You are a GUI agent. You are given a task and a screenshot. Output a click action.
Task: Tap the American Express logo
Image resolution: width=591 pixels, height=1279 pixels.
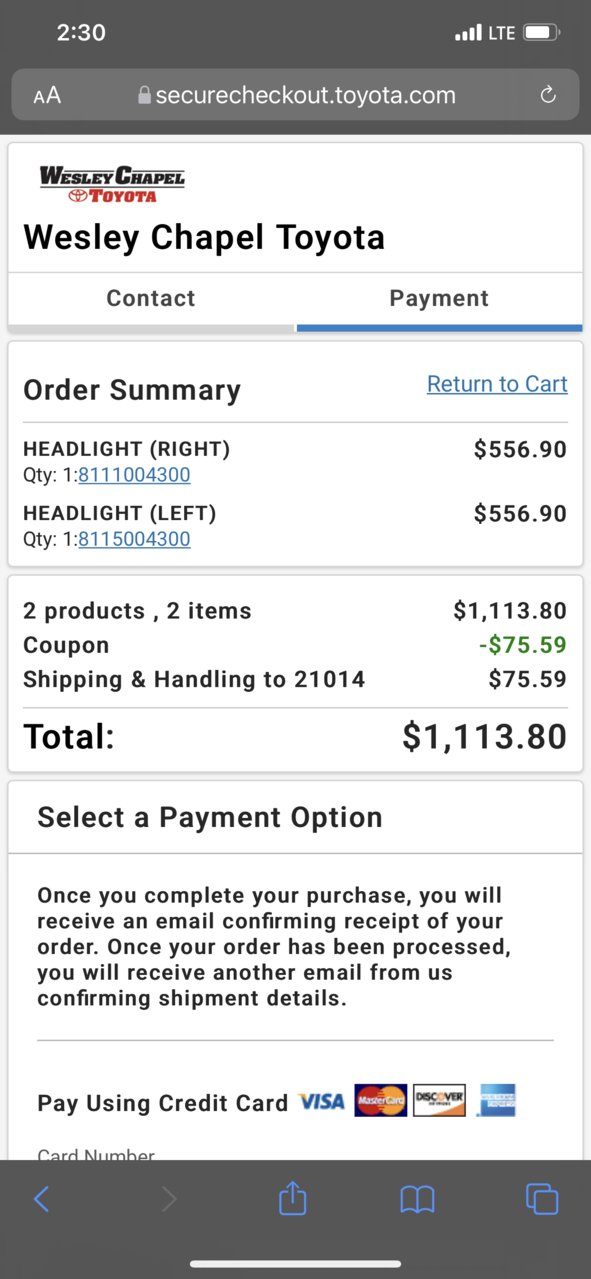click(496, 1100)
